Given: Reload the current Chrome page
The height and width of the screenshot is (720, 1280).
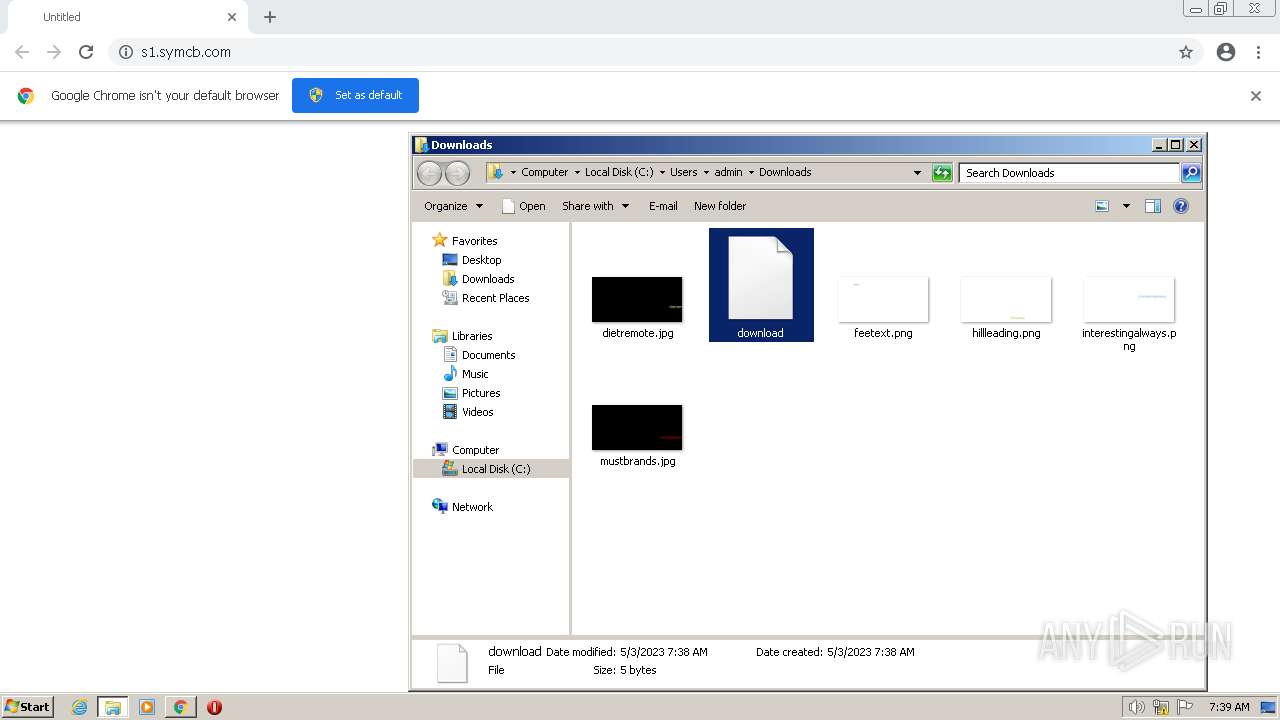Looking at the screenshot, I should [x=86, y=52].
